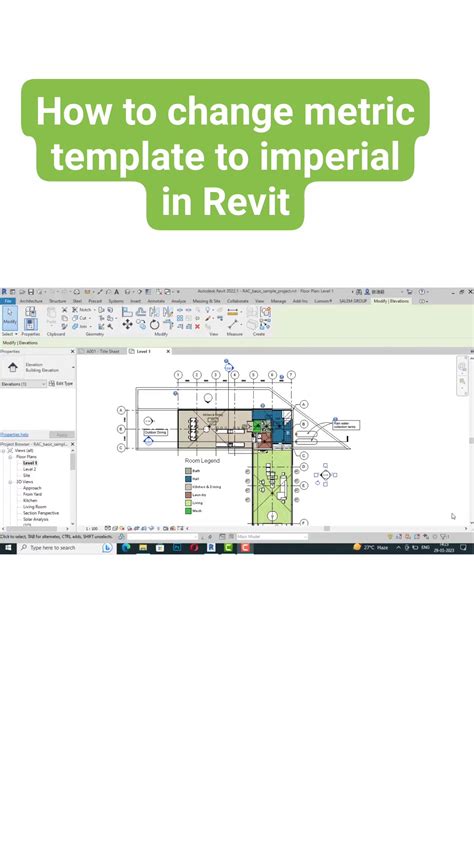The width and height of the screenshot is (474, 842).
Task: Collapse the Floor Plans tree node
Action: point(10,457)
